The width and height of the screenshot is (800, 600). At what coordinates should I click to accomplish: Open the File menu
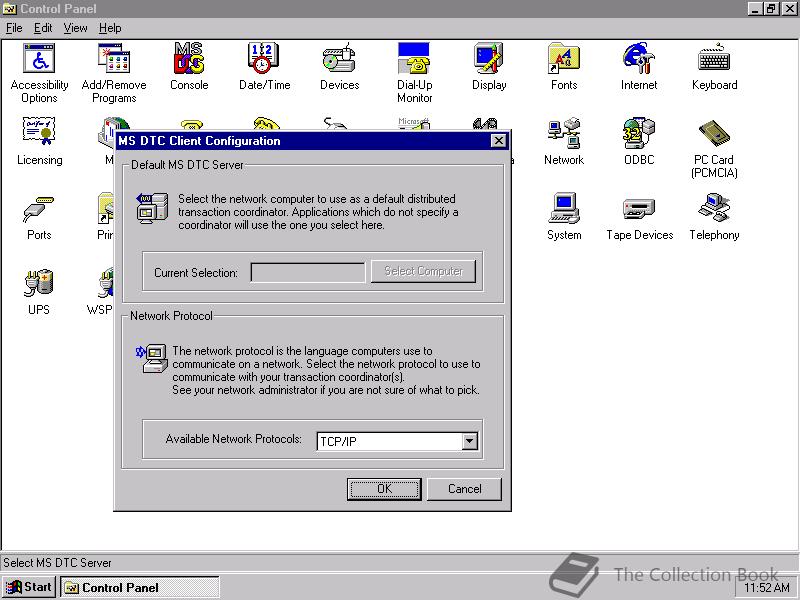coord(14,28)
